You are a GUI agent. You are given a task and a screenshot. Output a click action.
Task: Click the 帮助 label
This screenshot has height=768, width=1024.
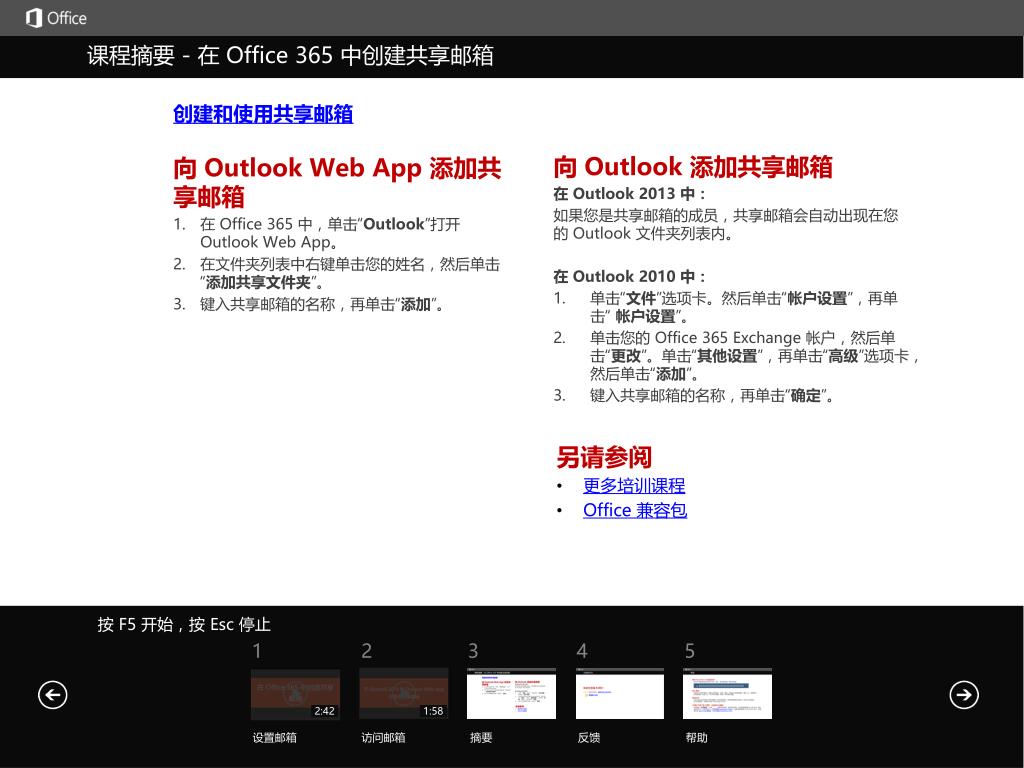[x=697, y=737]
